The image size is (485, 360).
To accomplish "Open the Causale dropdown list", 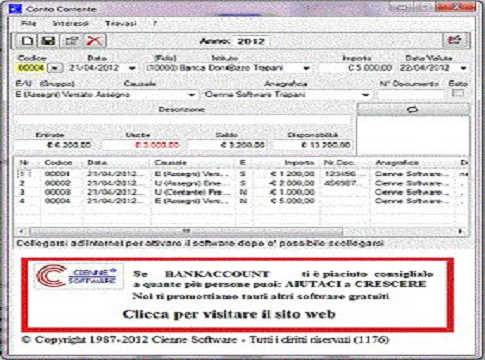I will [191, 95].
